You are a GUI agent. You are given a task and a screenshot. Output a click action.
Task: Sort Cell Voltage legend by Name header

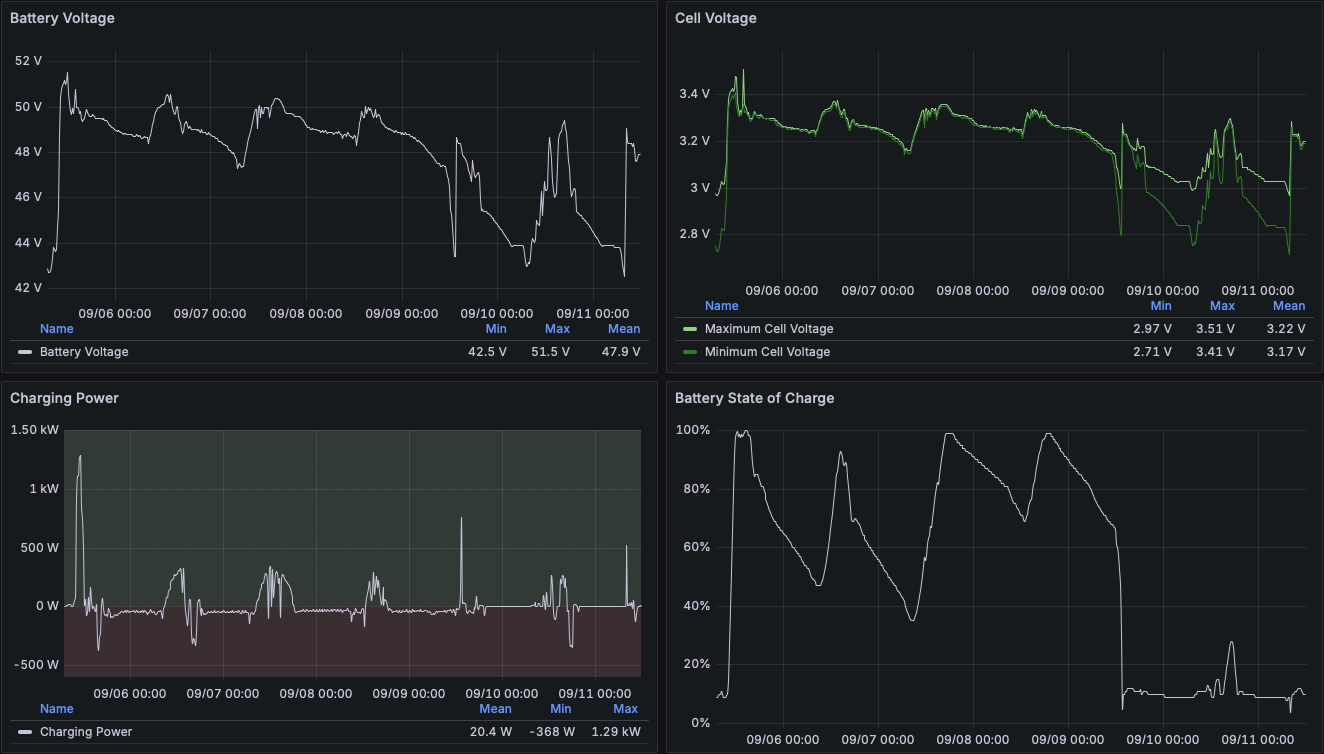(x=721, y=306)
